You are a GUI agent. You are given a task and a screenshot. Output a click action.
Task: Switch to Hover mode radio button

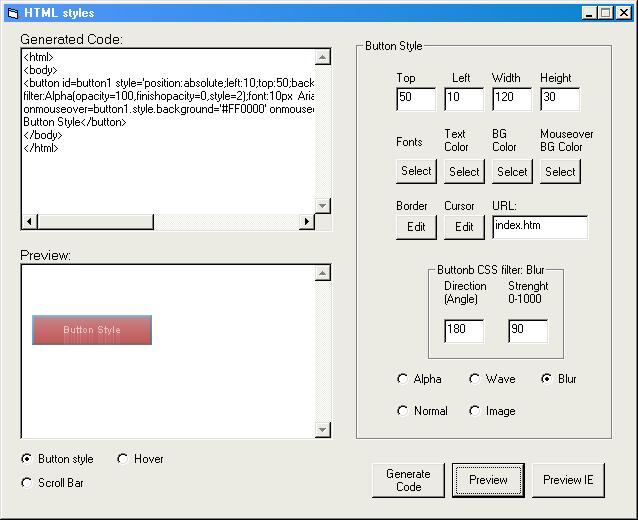123,459
